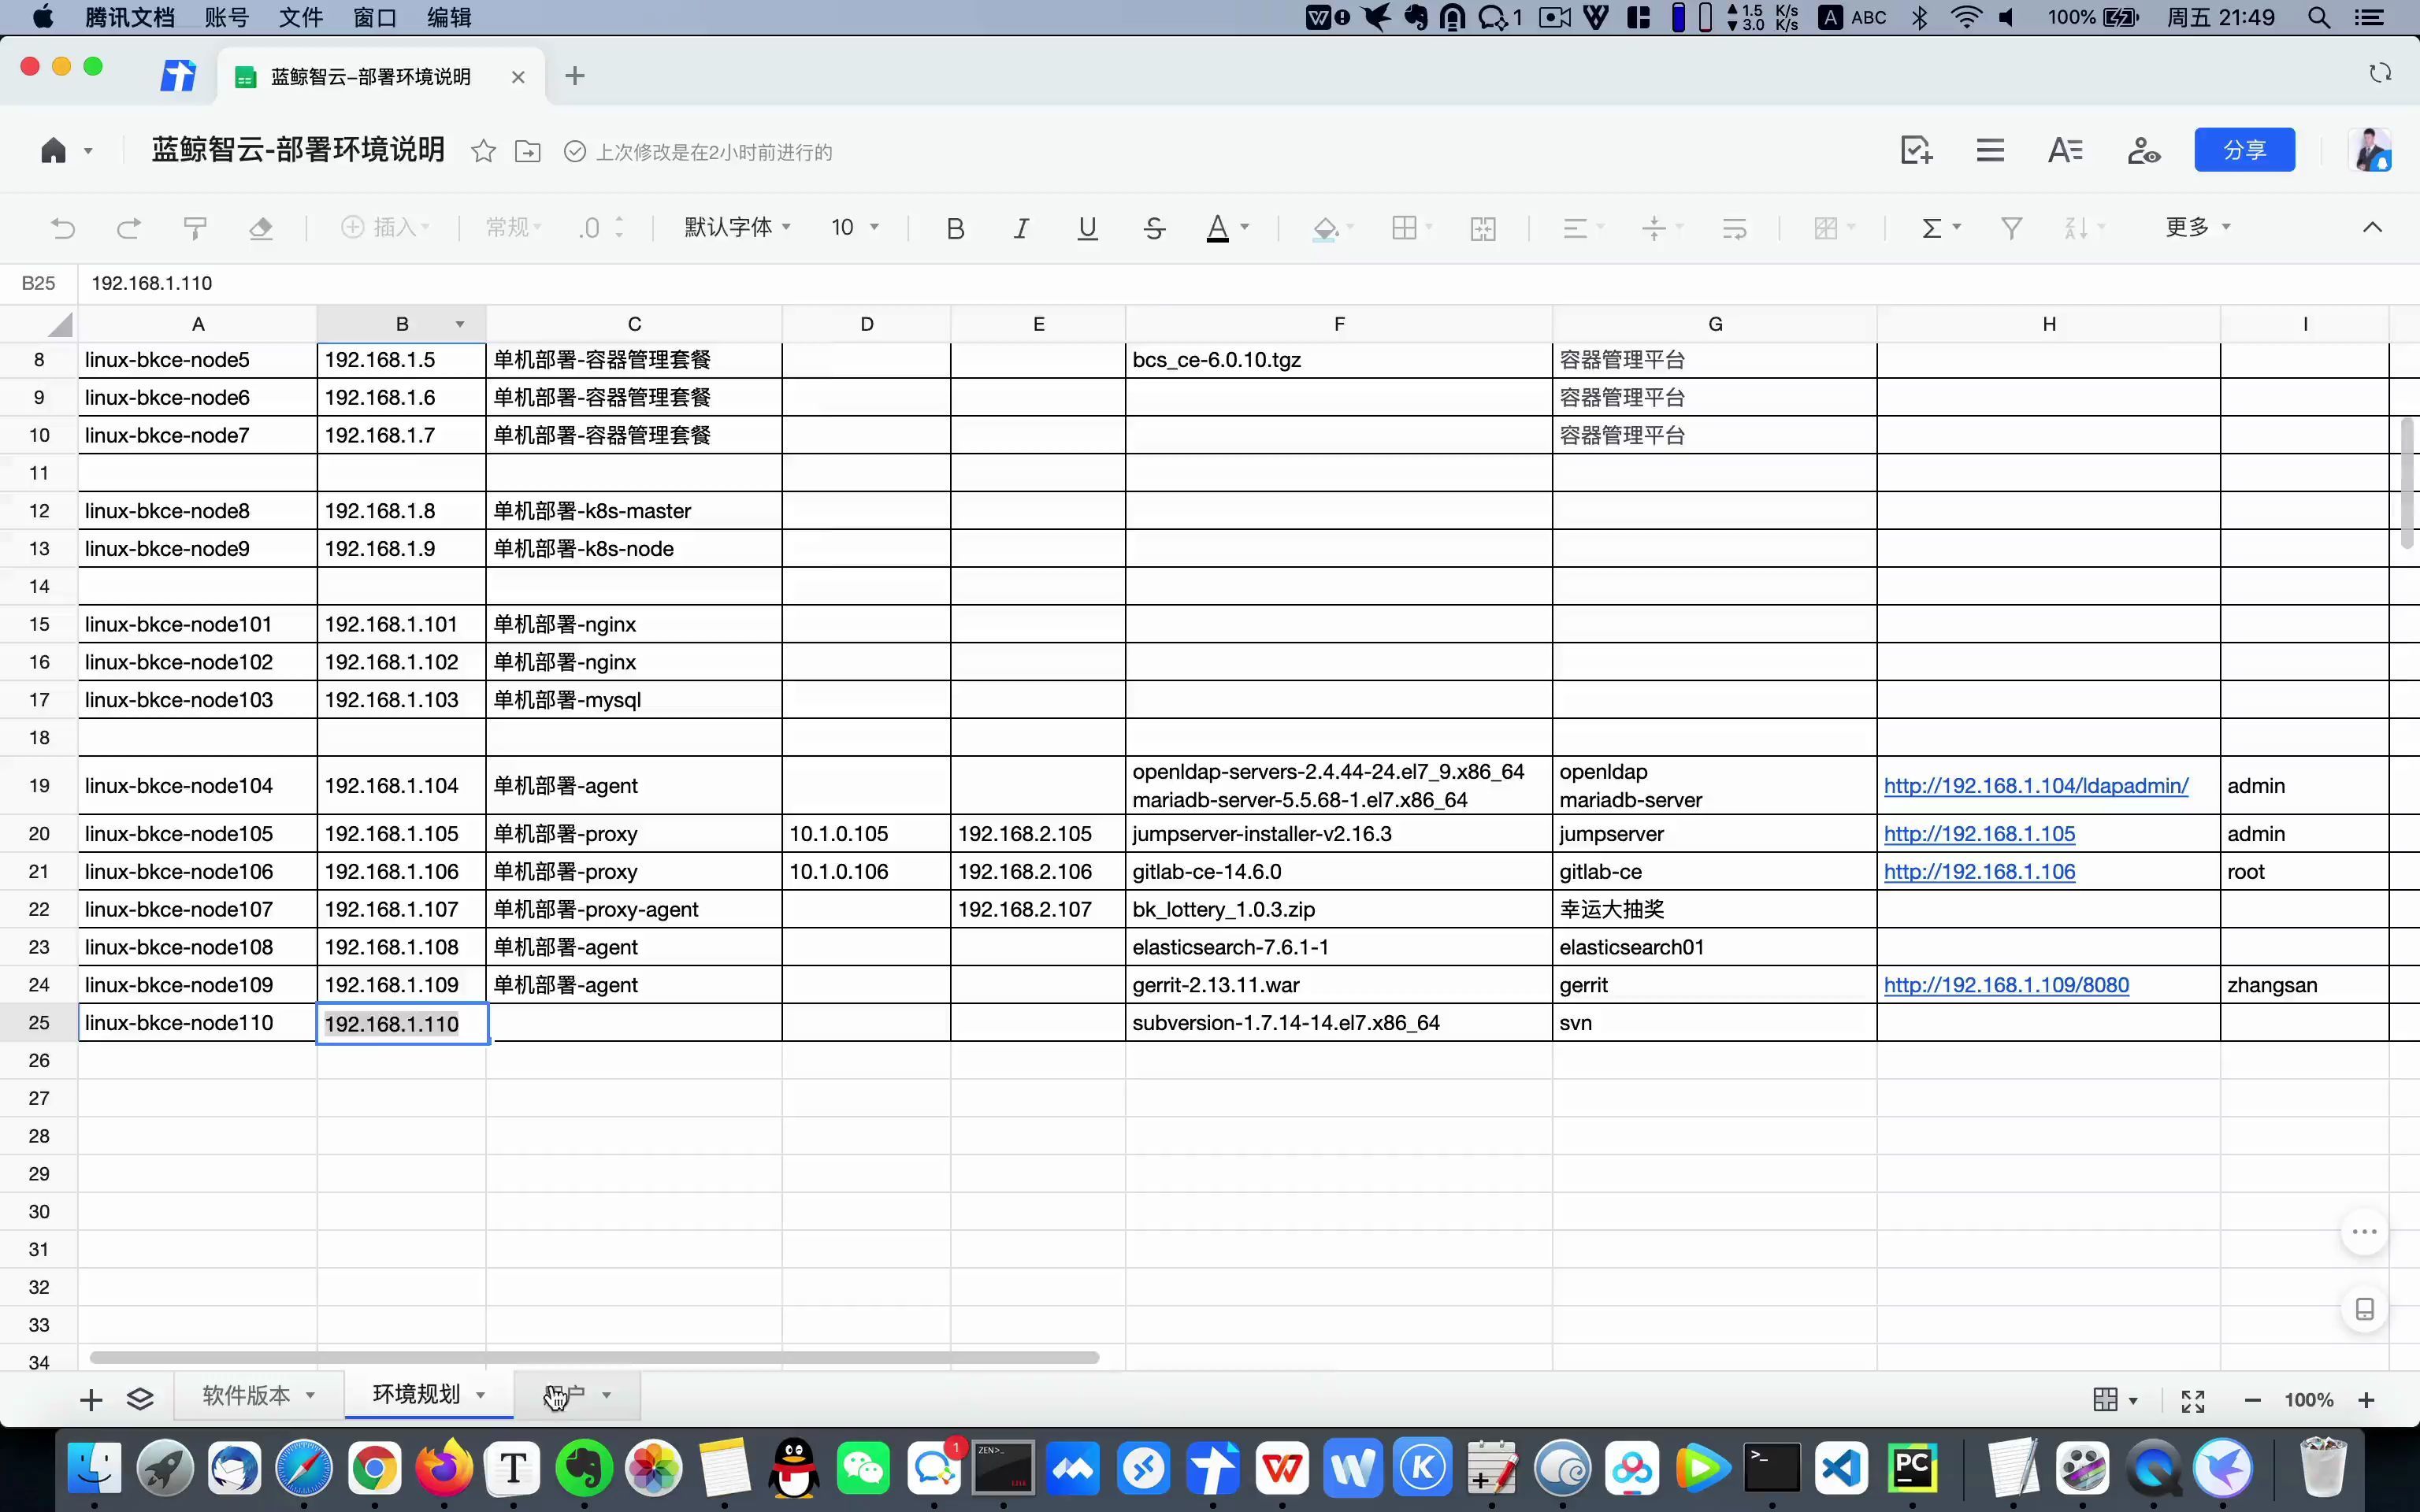Viewport: 2420px width, 1512px height.
Task: Click the move to folder icon
Action: click(x=527, y=152)
